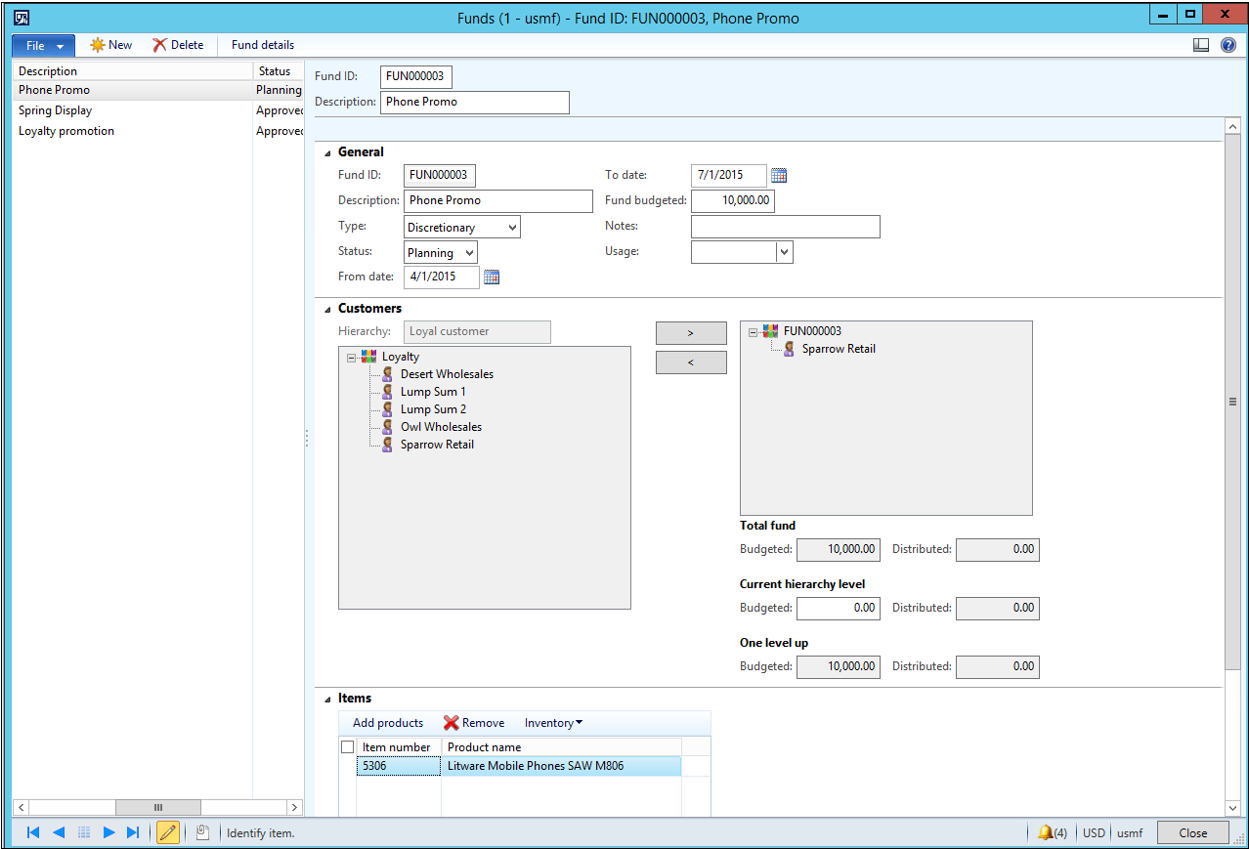
Task: Open the File menu
Action: 43,45
